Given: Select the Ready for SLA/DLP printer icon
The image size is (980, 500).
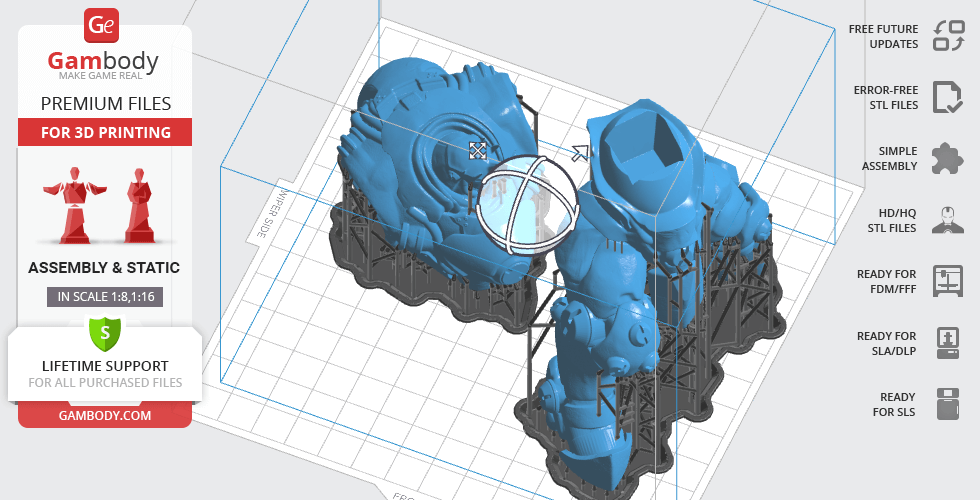Looking at the screenshot, I should pyautogui.click(x=946, y=343).
